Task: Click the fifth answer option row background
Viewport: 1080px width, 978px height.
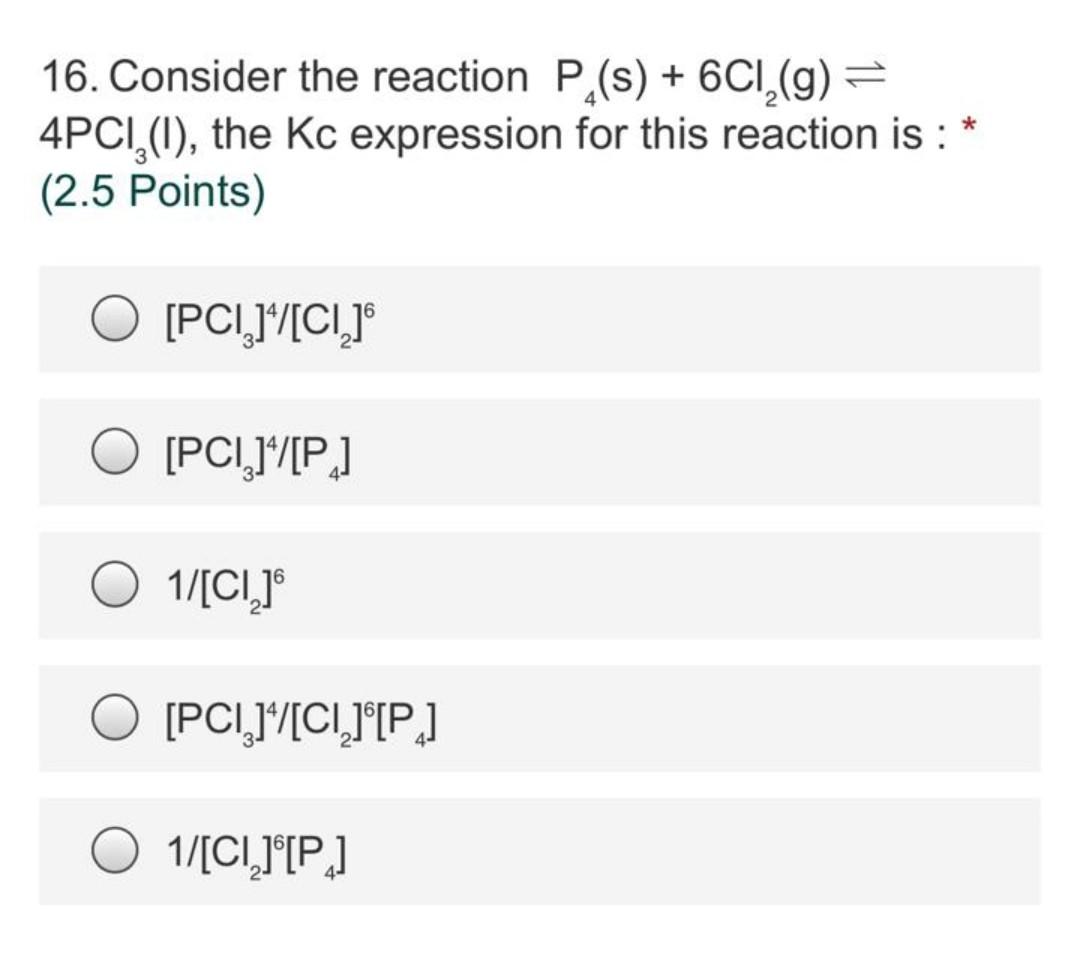Action: click(540, 851)
